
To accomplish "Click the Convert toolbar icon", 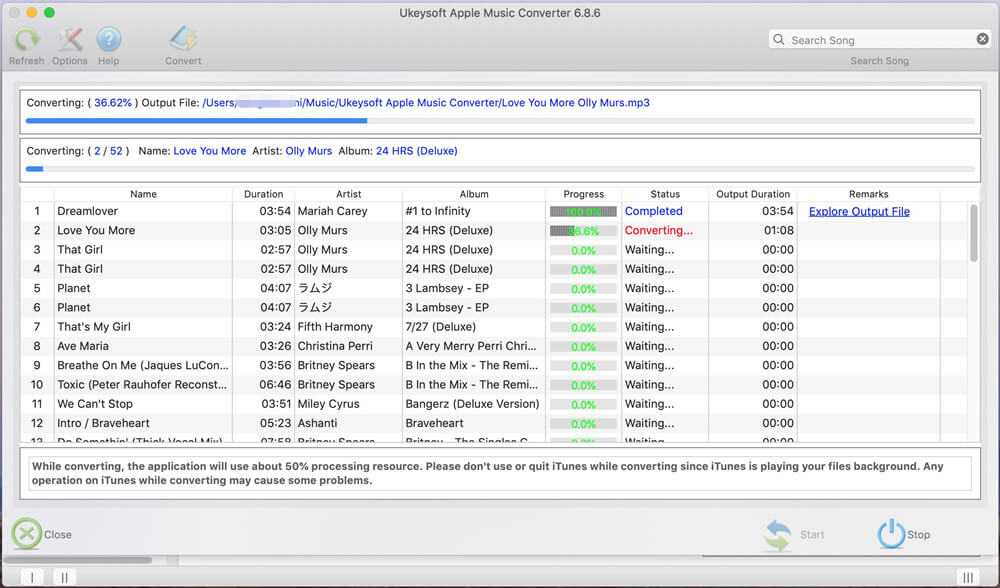I will [183, 40].
